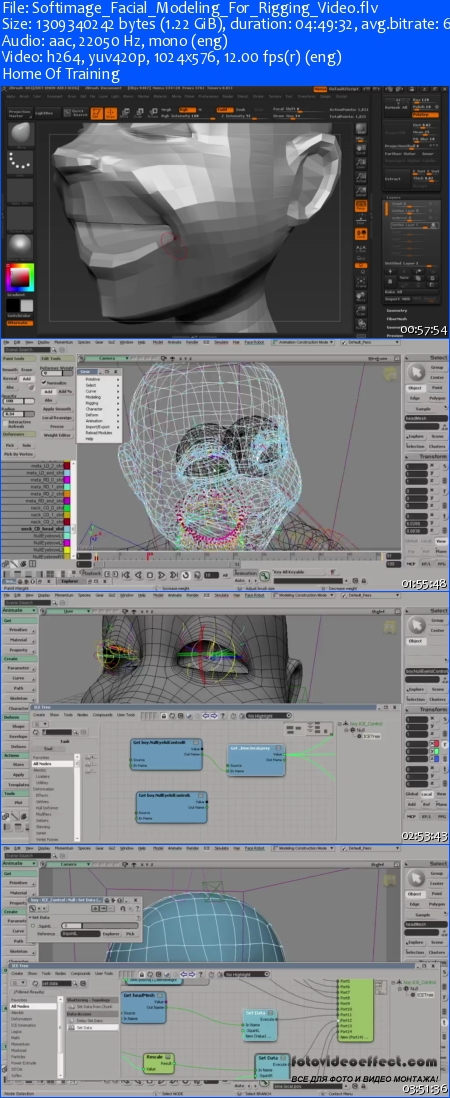450x1098 pixels.
Task: Toggle ZBrush Draw mode button
Action: [x=110, y=113]
